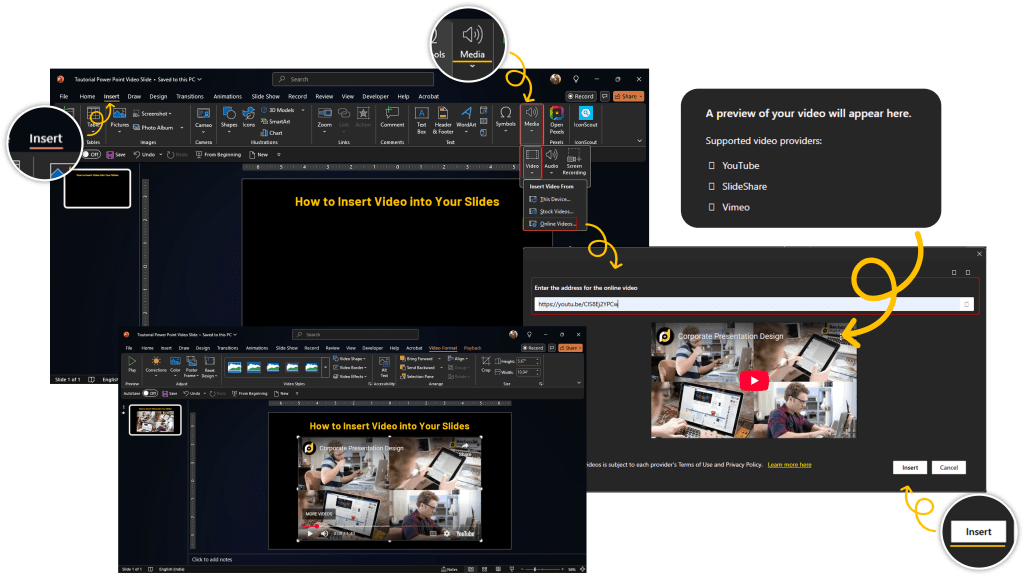Open the Video Effects dropdown

point(352,376)
